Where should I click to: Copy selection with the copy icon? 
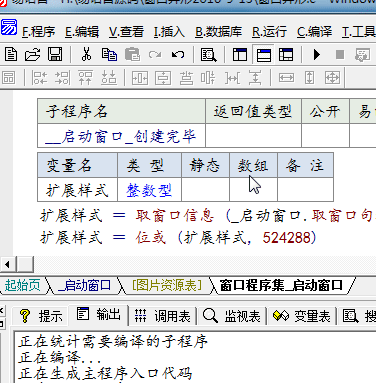point(109,54)
